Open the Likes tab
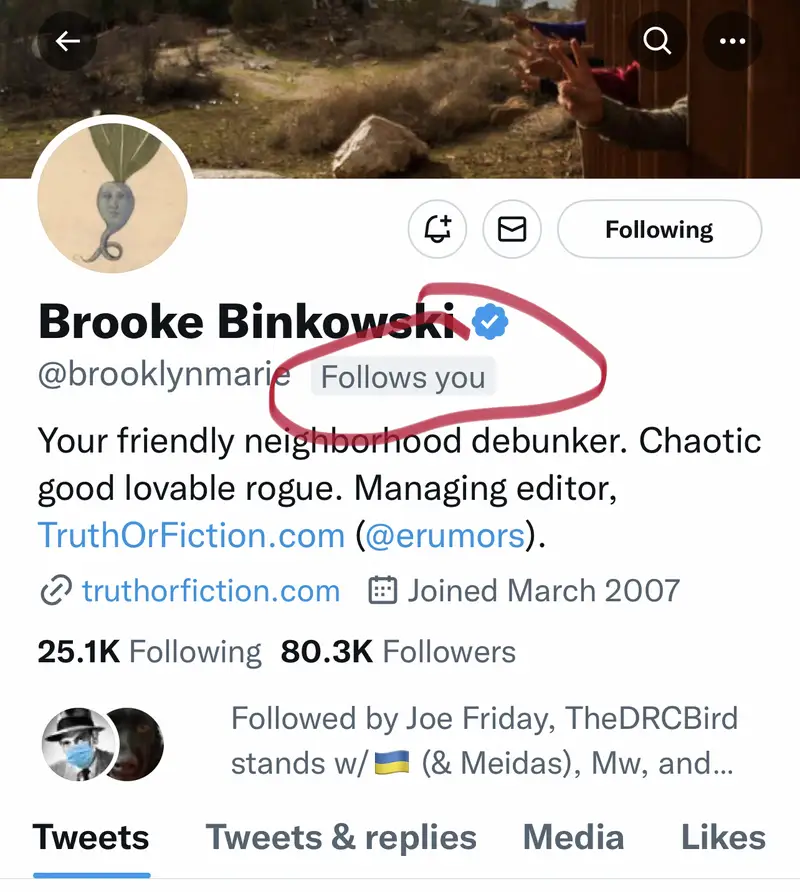 click(x=723, y=837)
